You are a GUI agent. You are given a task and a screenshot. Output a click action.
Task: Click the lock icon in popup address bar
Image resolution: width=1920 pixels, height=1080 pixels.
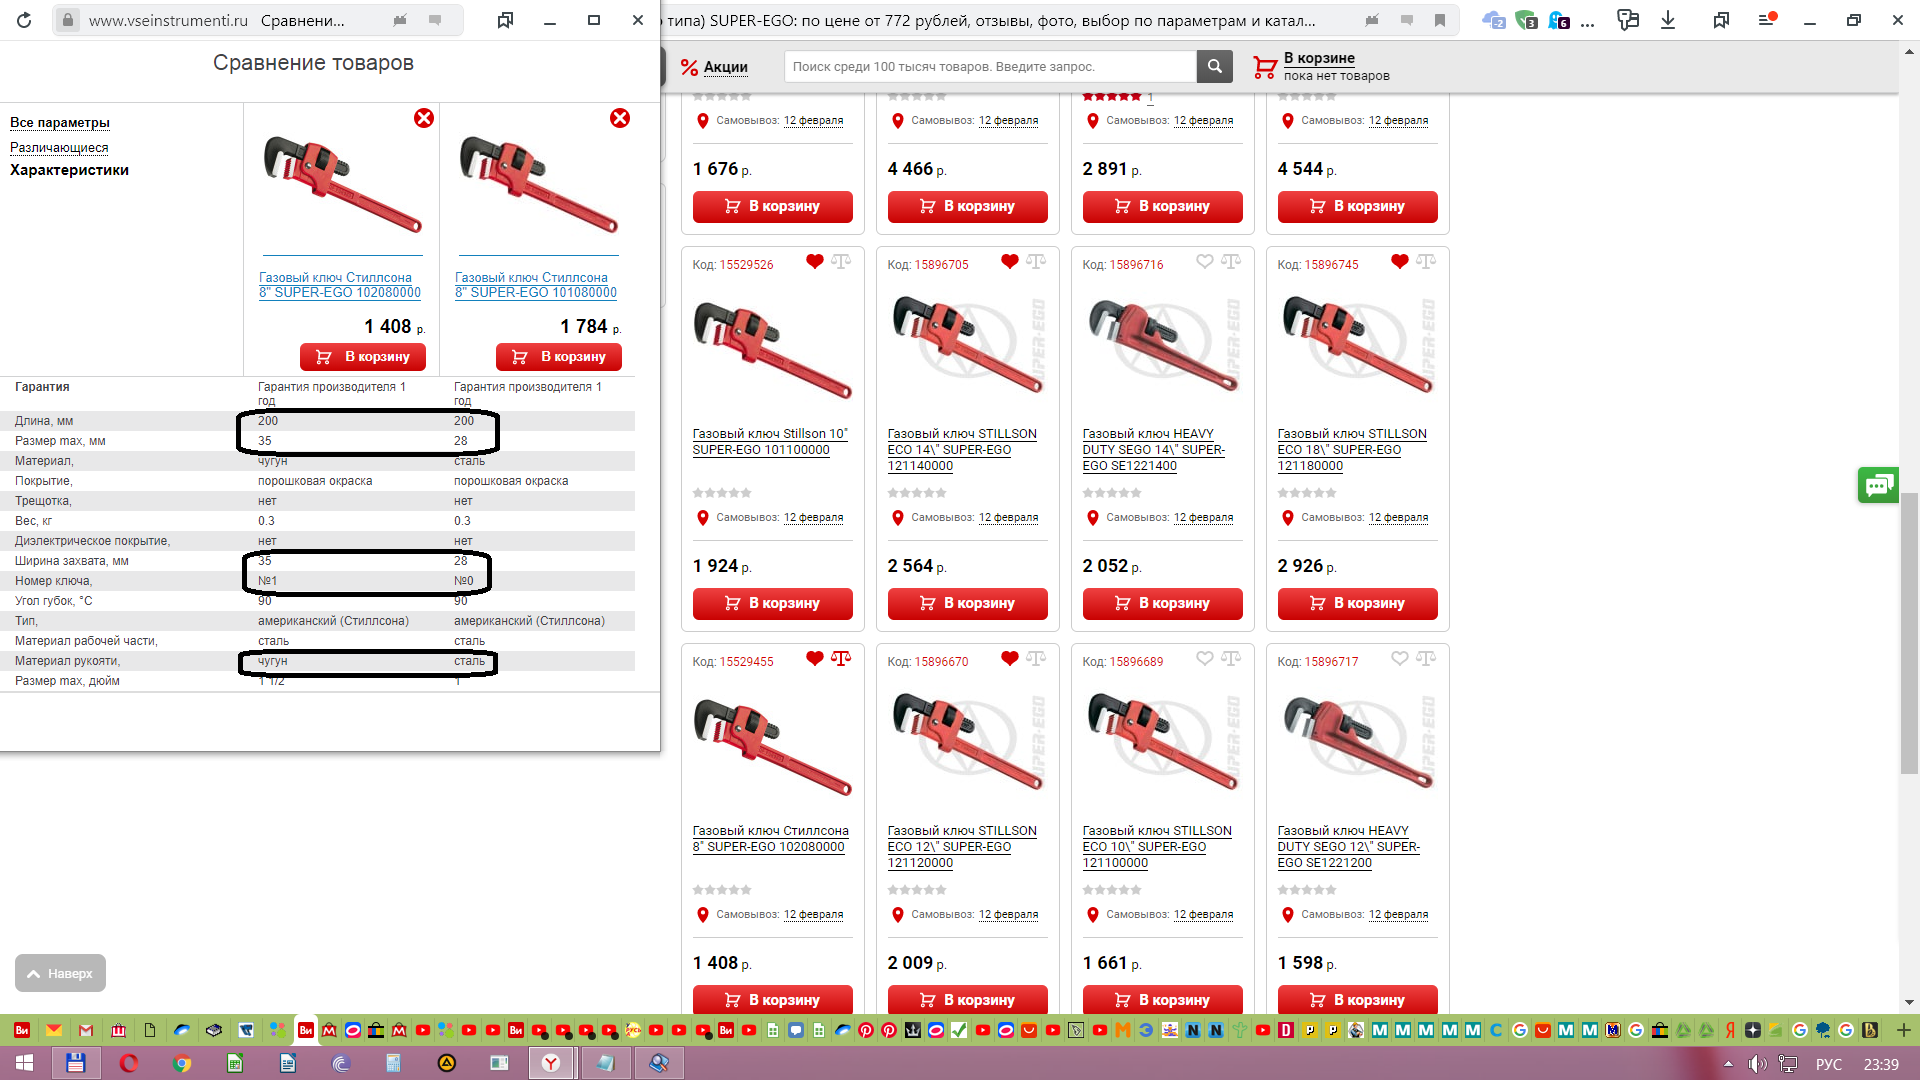pos(67,20)
